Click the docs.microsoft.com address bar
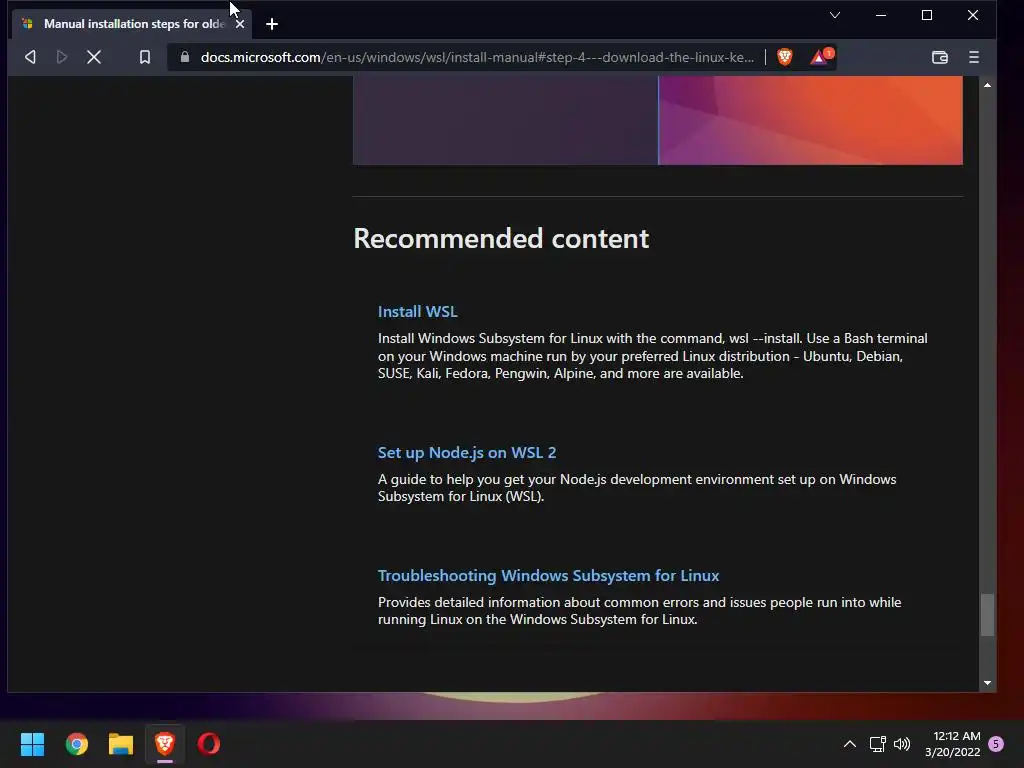The height and width of the screenshot is (768, 1024). click(477, 57)
